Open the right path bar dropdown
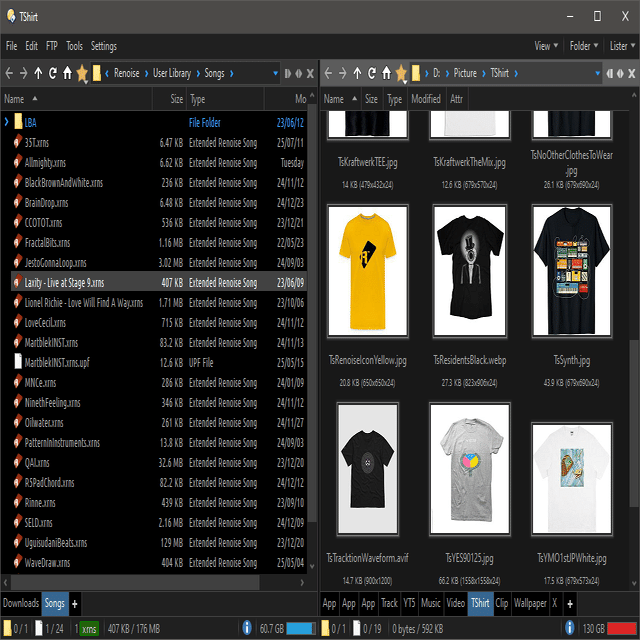 598,73
